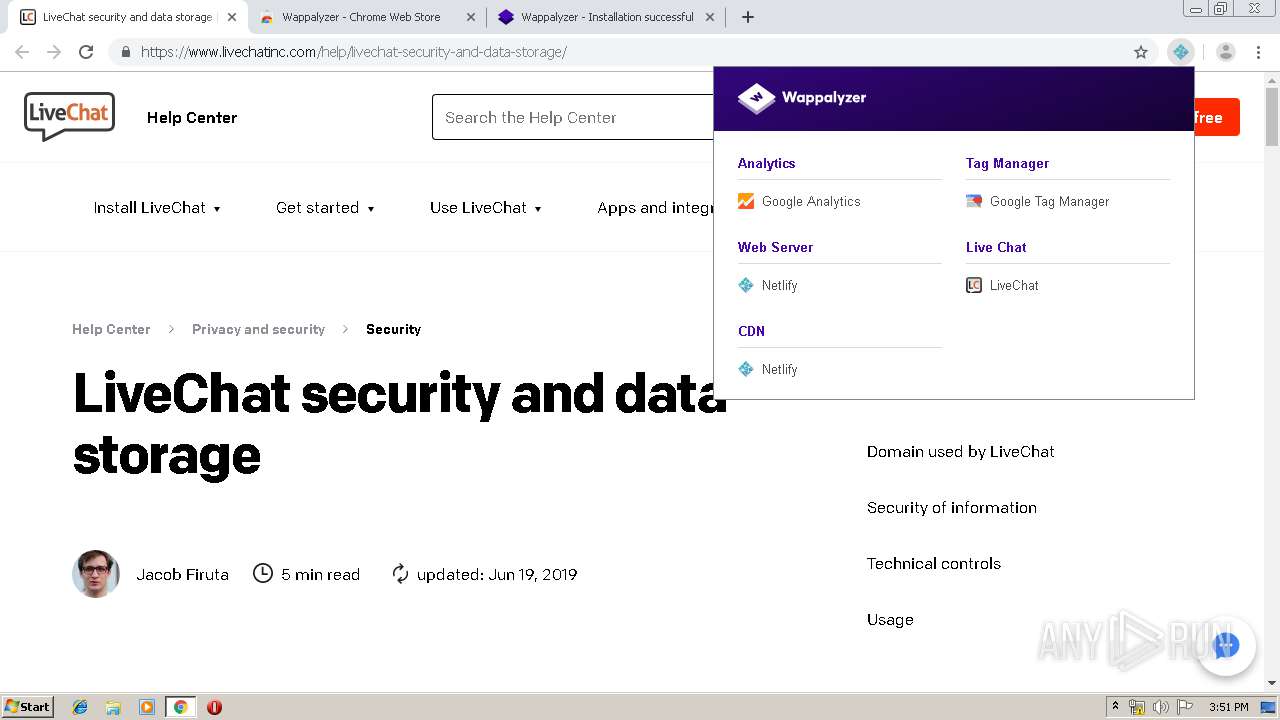
Task: Go forward to the next page
Action: tap(54, 52)
